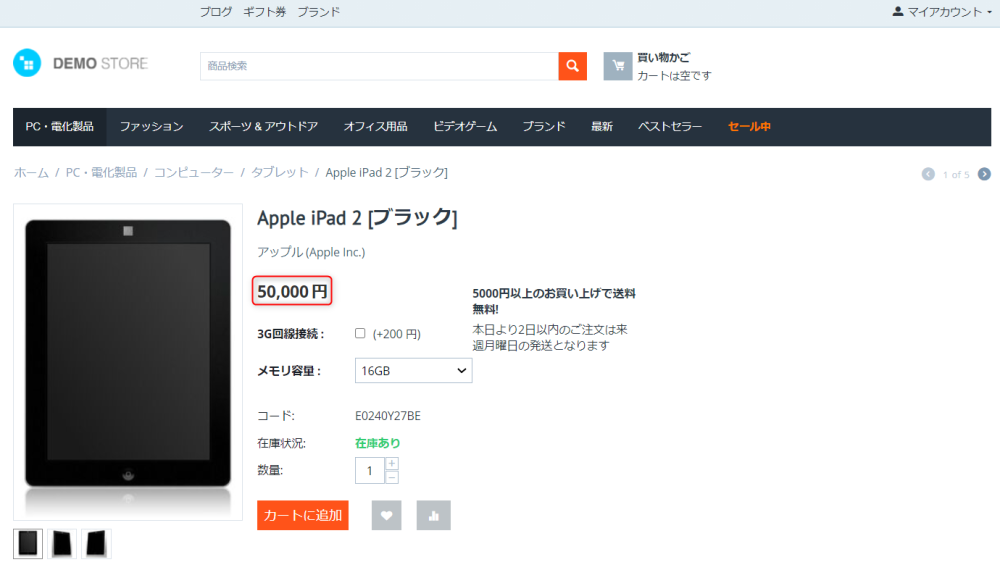Image resolution: width=1000 pixels, height=570 pixels.
Task: Open the ビデオゲーム menu
Action: (x=465, y=127)
